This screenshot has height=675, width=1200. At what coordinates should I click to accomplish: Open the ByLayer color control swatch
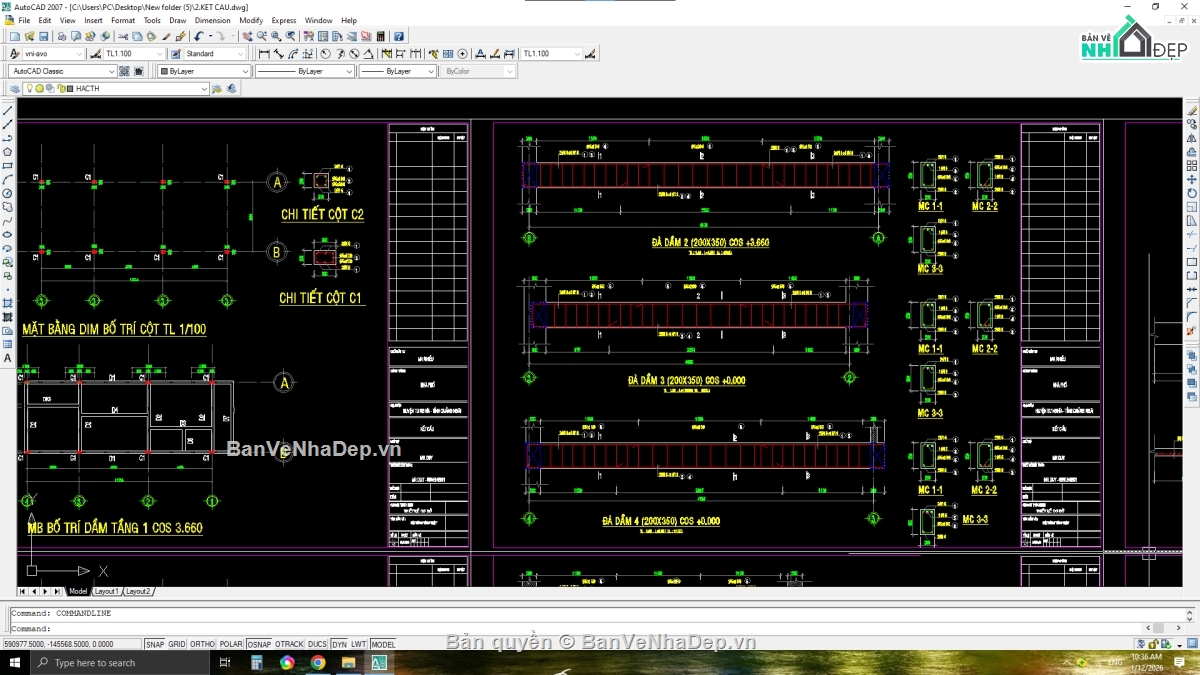204,71
